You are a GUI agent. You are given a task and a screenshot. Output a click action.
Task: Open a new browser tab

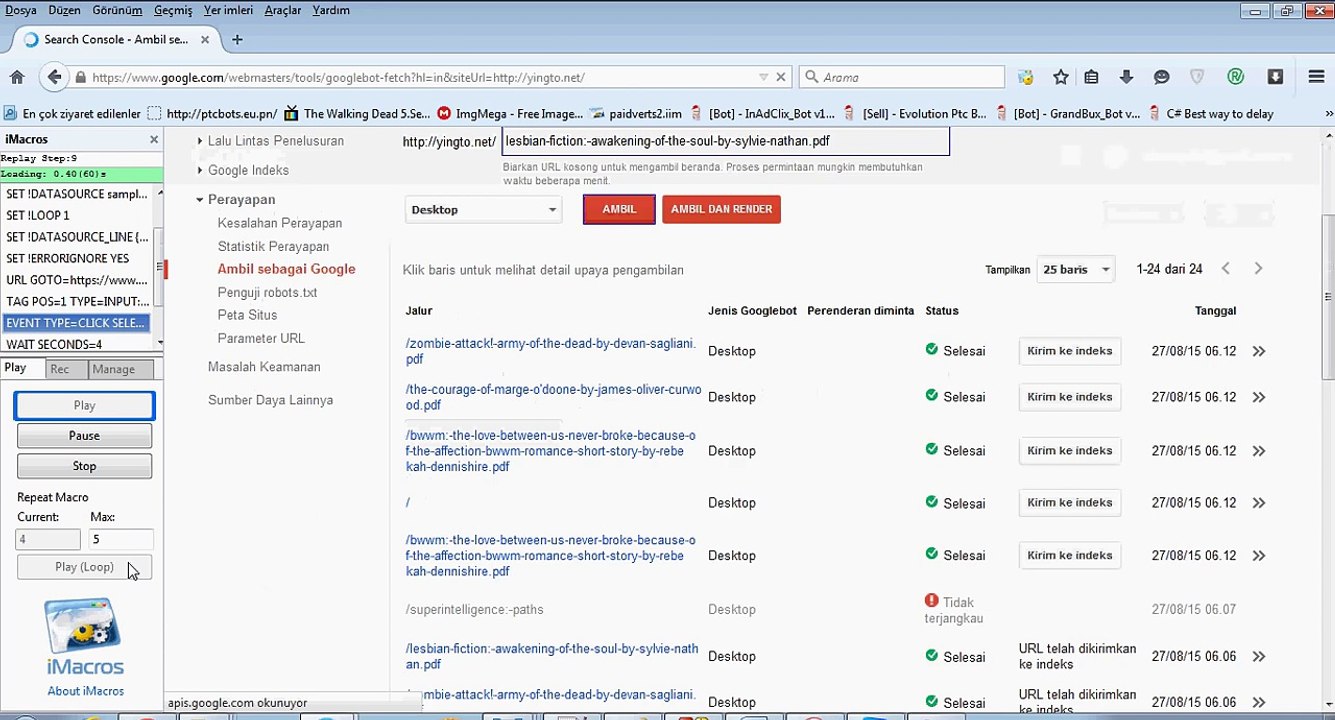click(x=237, y=40)
